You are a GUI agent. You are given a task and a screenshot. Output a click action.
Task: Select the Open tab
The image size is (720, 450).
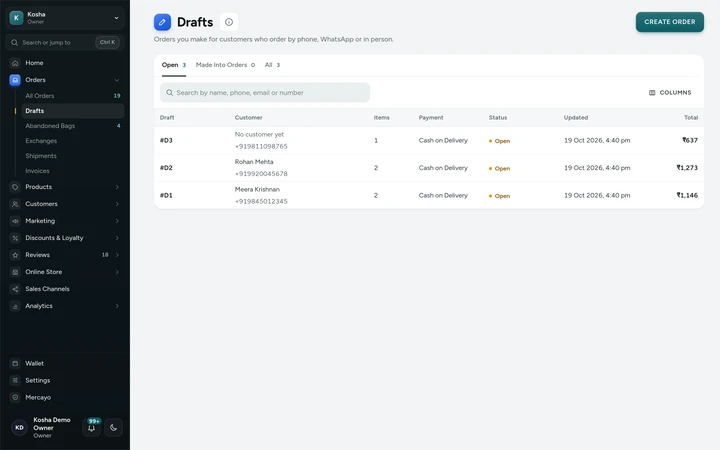click(x=174, y=65)
